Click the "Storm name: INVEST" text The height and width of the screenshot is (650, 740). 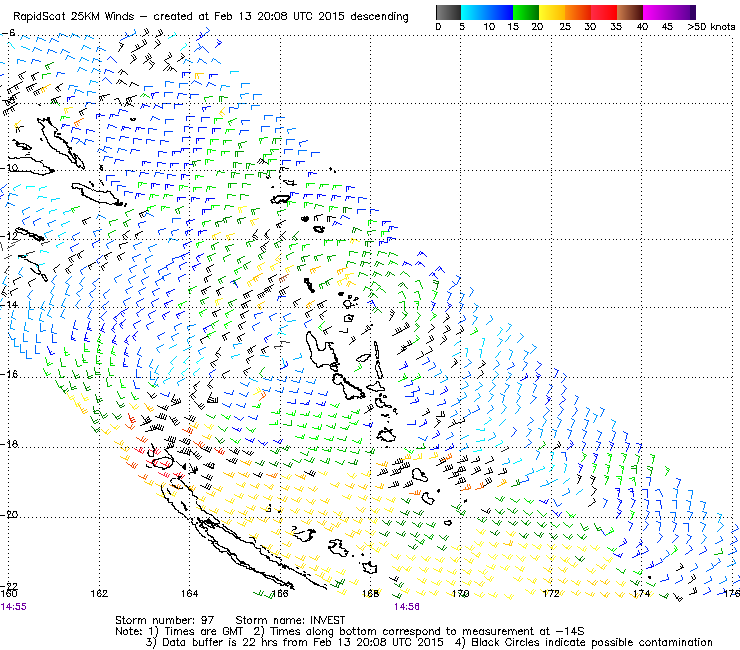pos(290,620)
